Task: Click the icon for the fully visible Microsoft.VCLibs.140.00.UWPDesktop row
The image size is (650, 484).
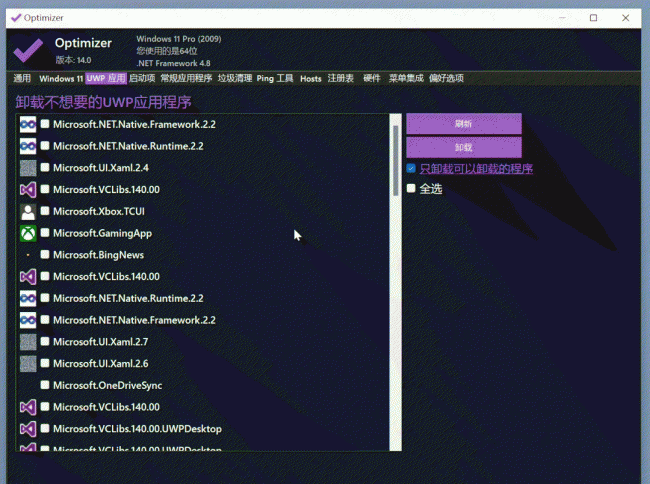Action: click(x=28, y=428)
